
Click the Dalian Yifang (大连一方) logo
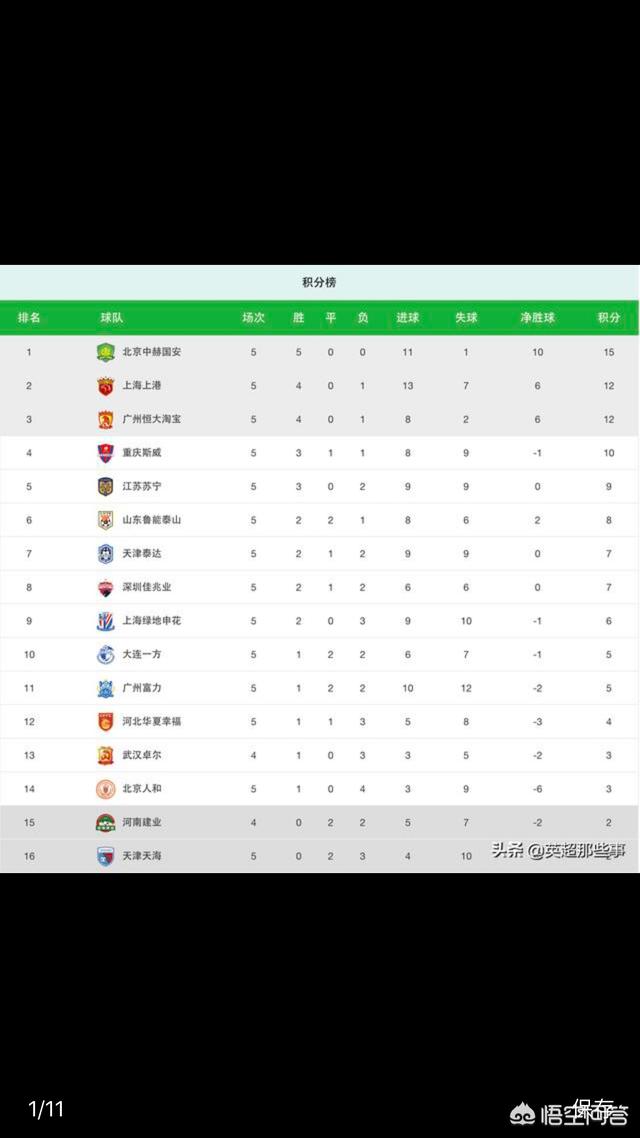106,655
